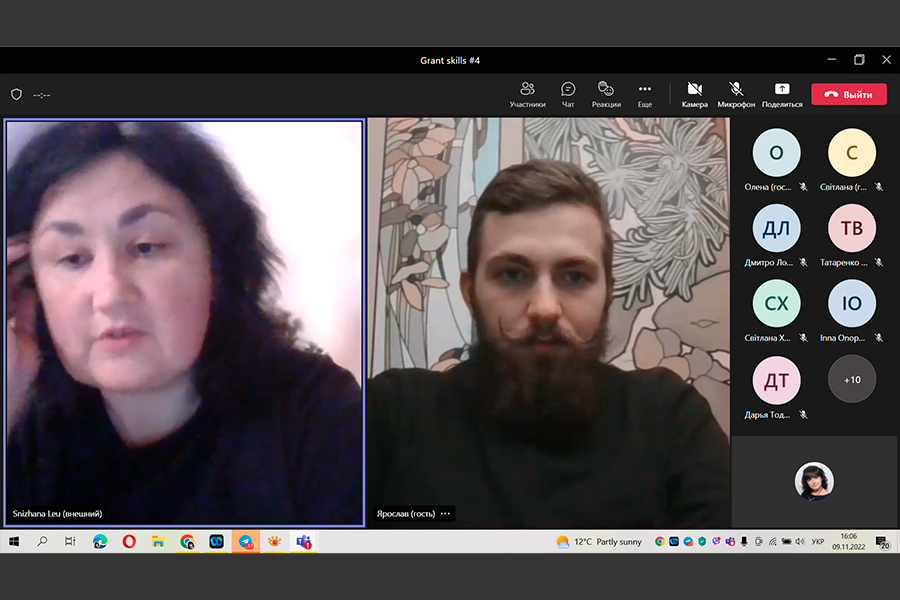Select the Татаренко avatar ТВ
This screenshot has height=600, width=900.
tap(851, 228)
